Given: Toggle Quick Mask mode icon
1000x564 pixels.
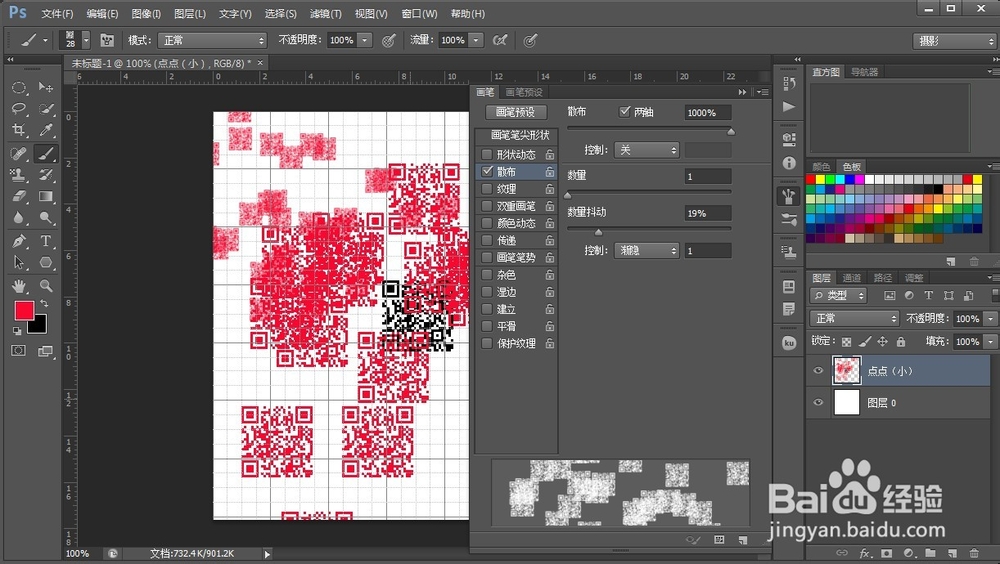Looking at the screenshot, I should tap(18, 350).
